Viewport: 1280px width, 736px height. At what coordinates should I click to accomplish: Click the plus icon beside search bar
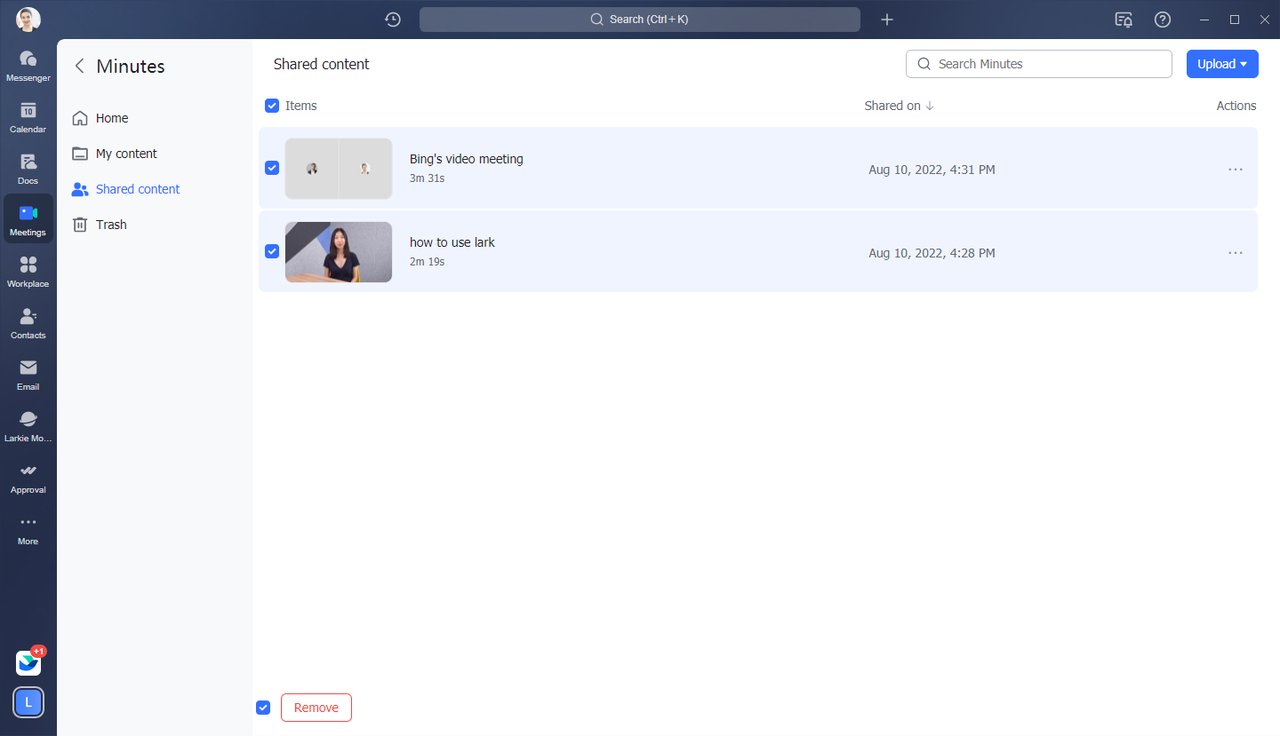coord(887,19)
